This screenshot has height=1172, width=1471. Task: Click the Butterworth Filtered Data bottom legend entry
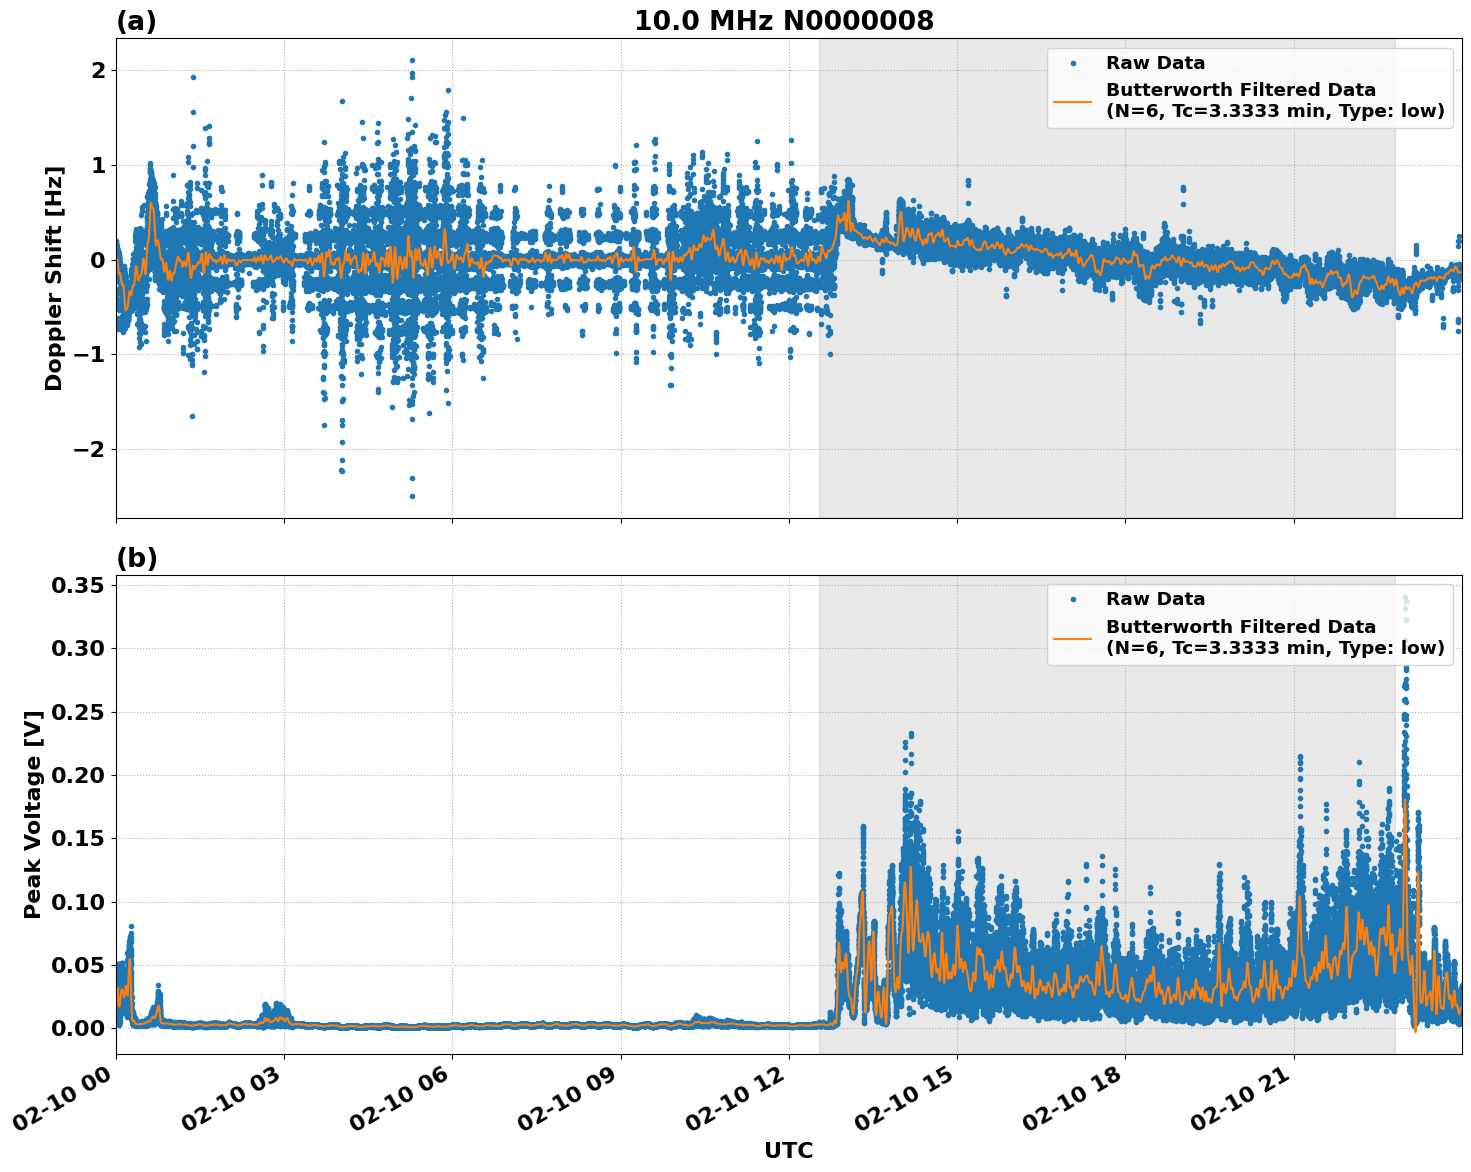(1240, 637)
